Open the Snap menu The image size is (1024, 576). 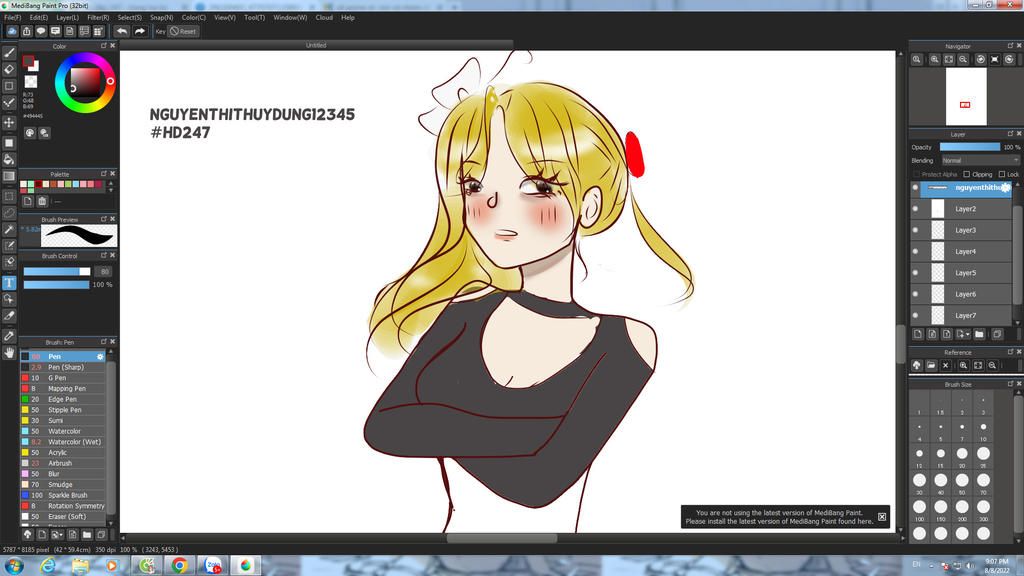[x=161, y=18]
